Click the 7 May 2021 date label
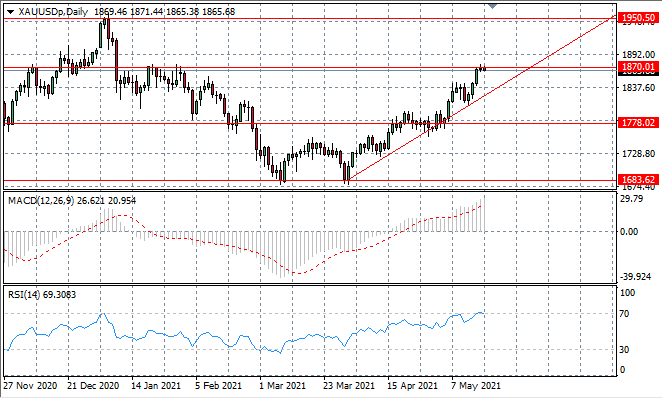This screenshot has height=398, width=662. point(476,386)
